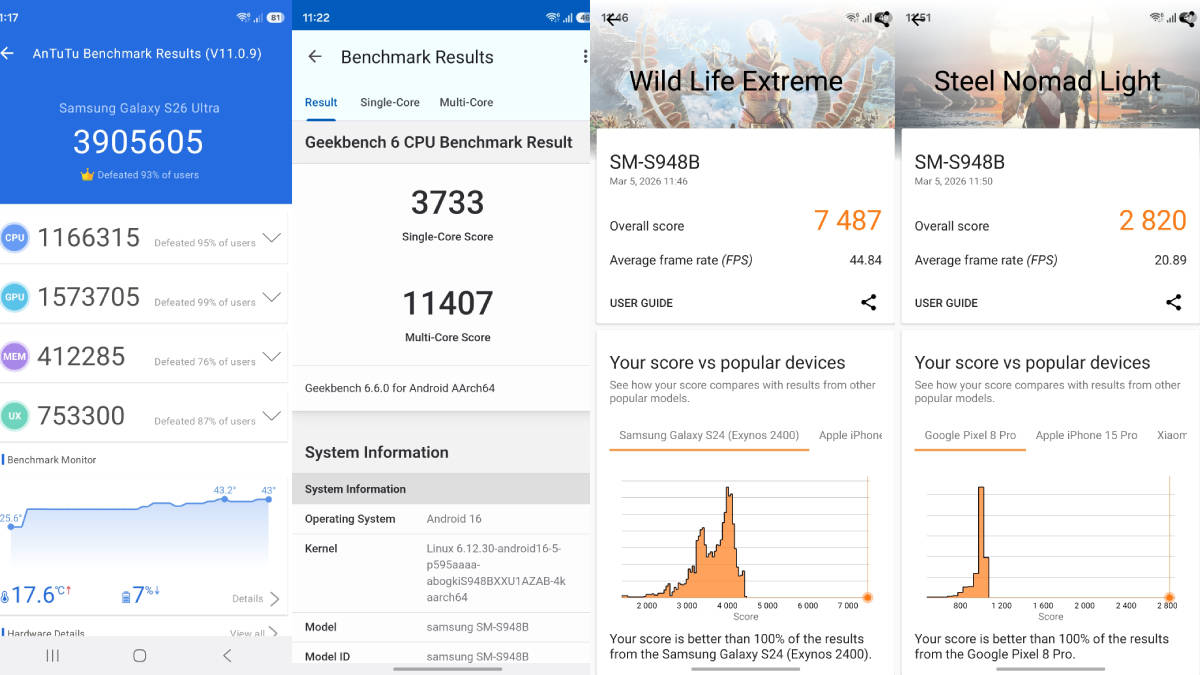Tap the 11407 Multi-Core Score
Viewport: 1200px width, 675px height.
[x=447, y=303]
